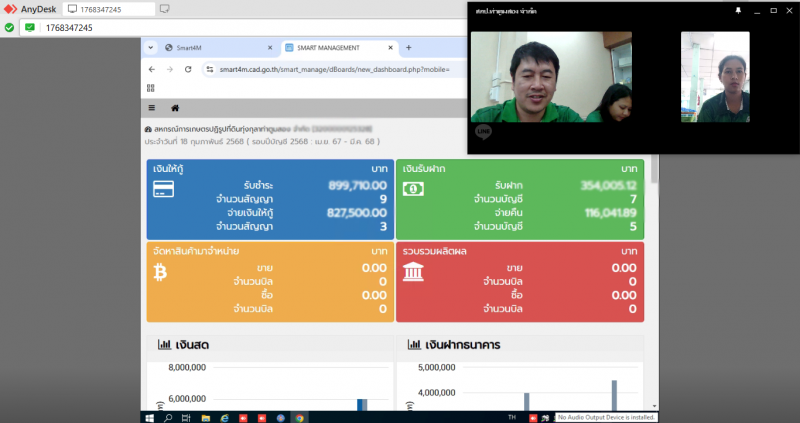Click the home icon in dashboard header
Screen dimensions: 800x423
[175, 108]
